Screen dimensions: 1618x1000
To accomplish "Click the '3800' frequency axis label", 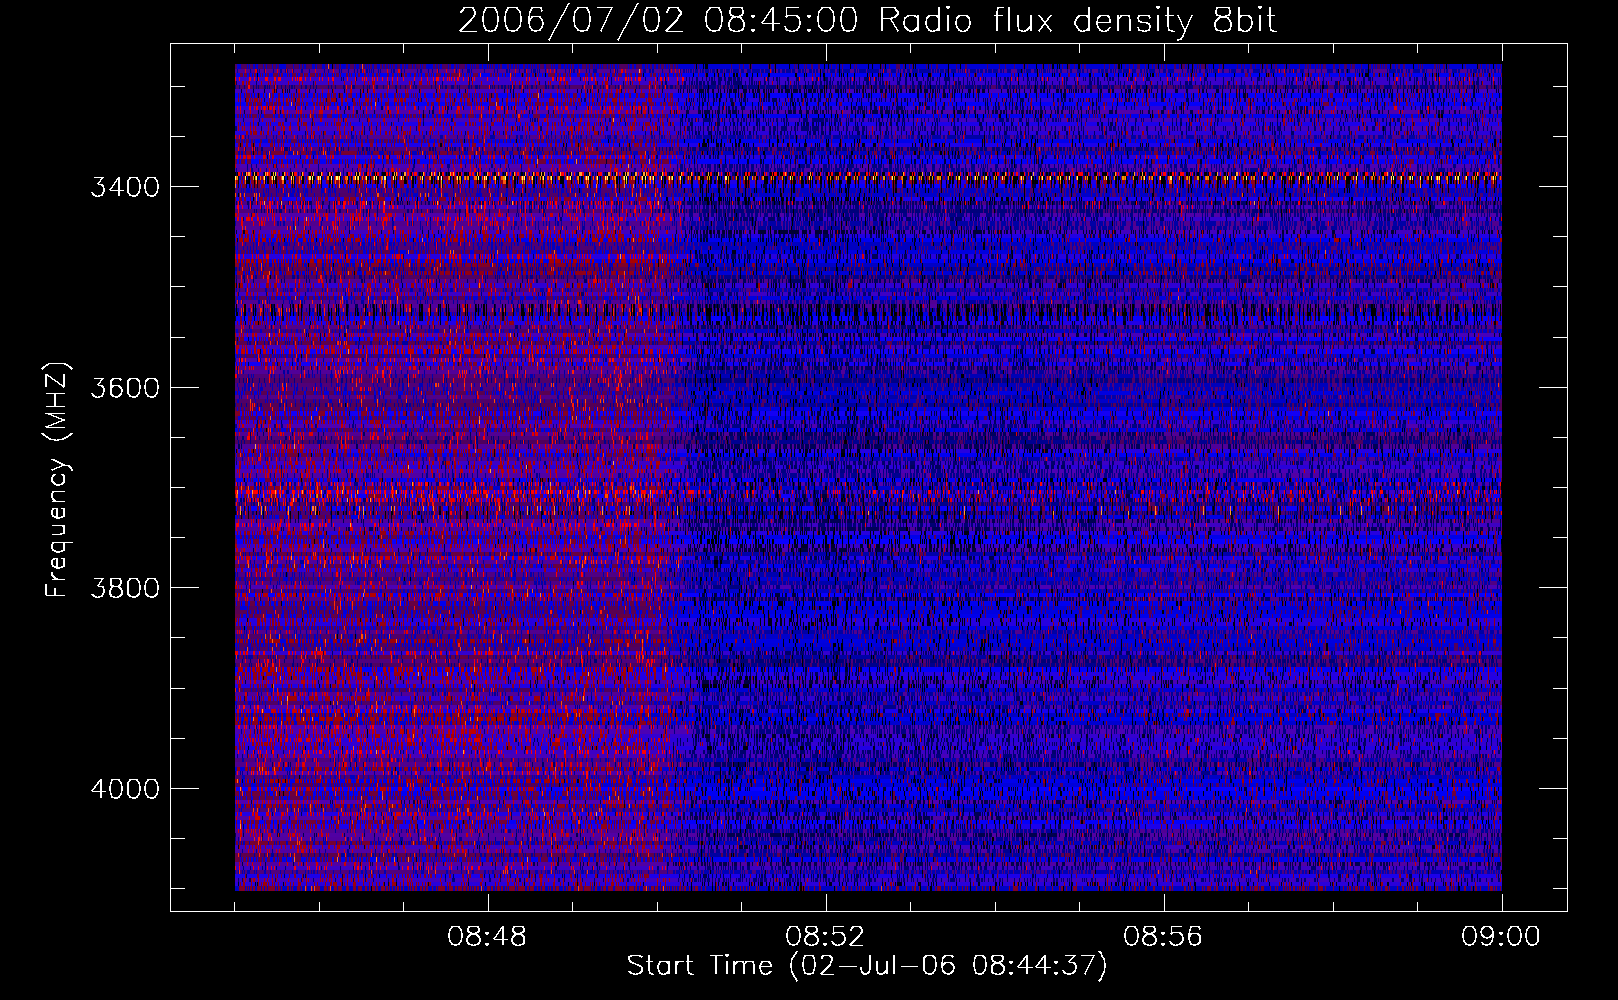I will (125, 587).
